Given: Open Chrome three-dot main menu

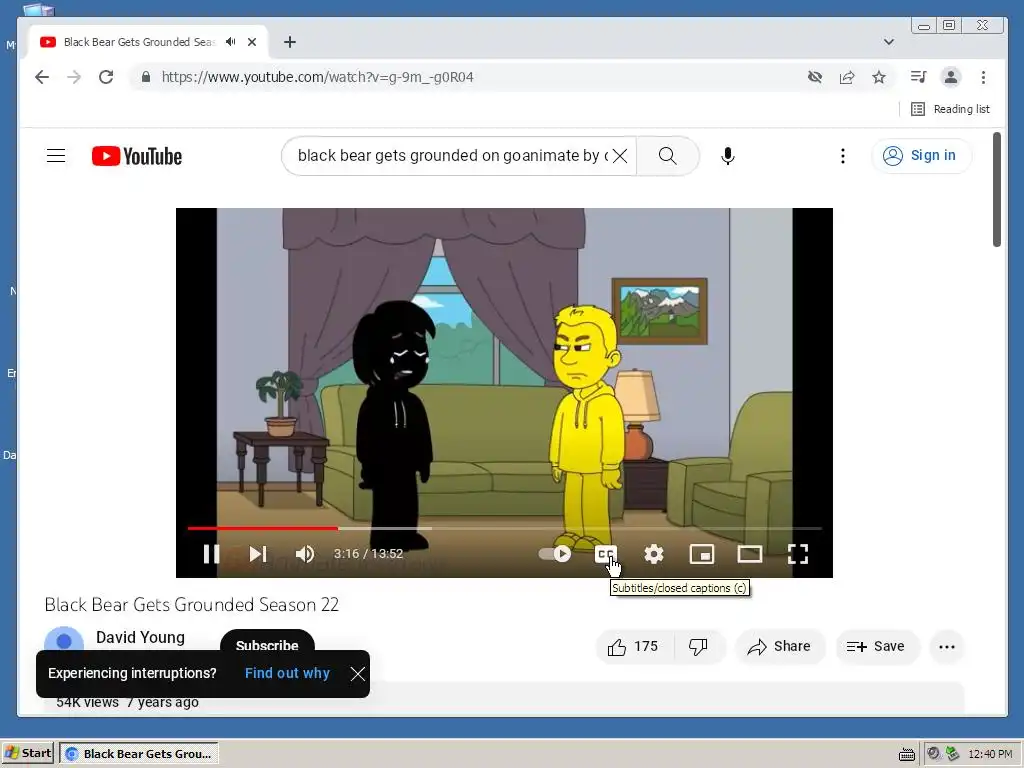Looking at the screenshot, I should 984,77.
